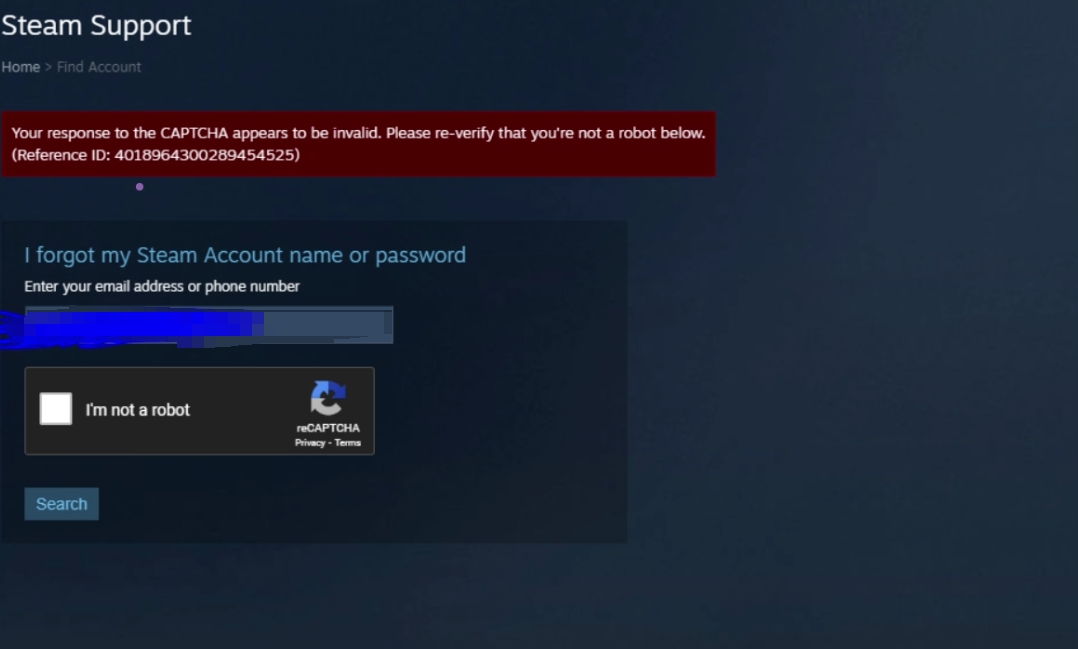Click the reCAPTCHA text under the logo
The height and width of the screenshot is (649, 1078).
(x=328, y=428)
